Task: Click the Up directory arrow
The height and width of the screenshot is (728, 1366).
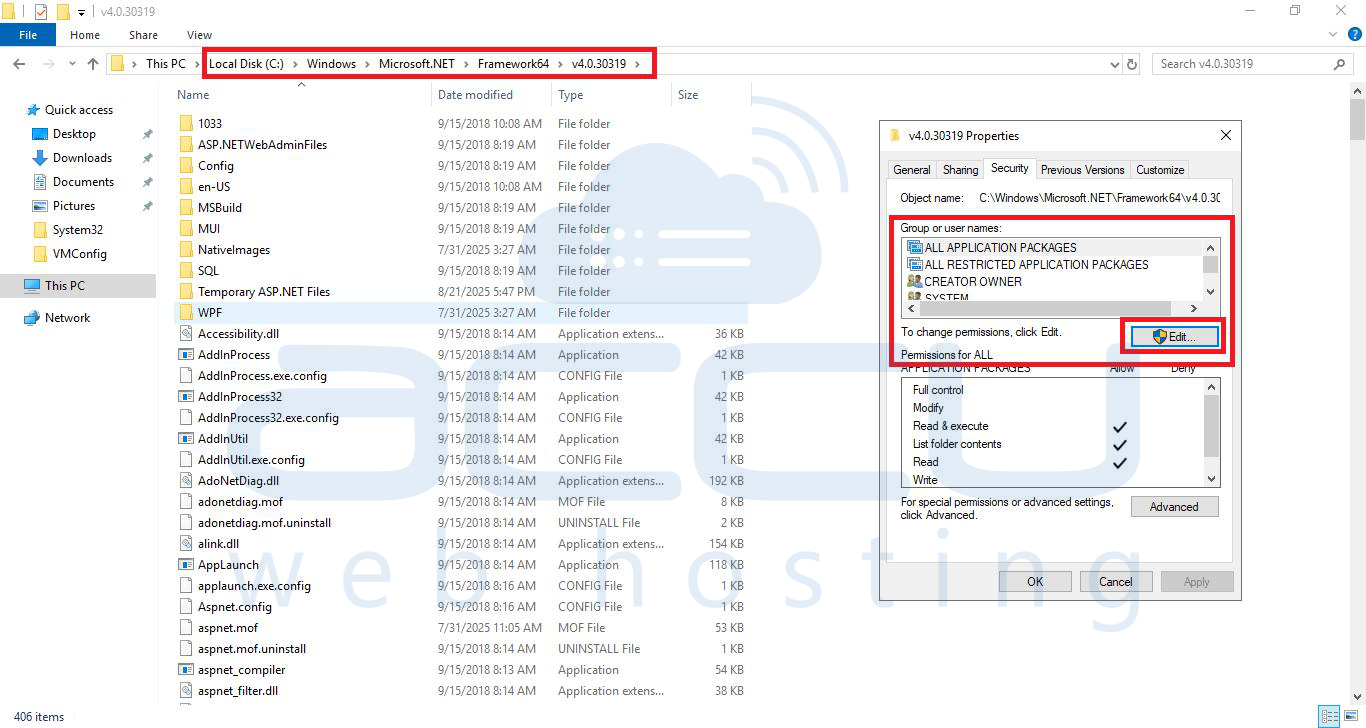Action: pyautogui.click(x=93, y=64)
